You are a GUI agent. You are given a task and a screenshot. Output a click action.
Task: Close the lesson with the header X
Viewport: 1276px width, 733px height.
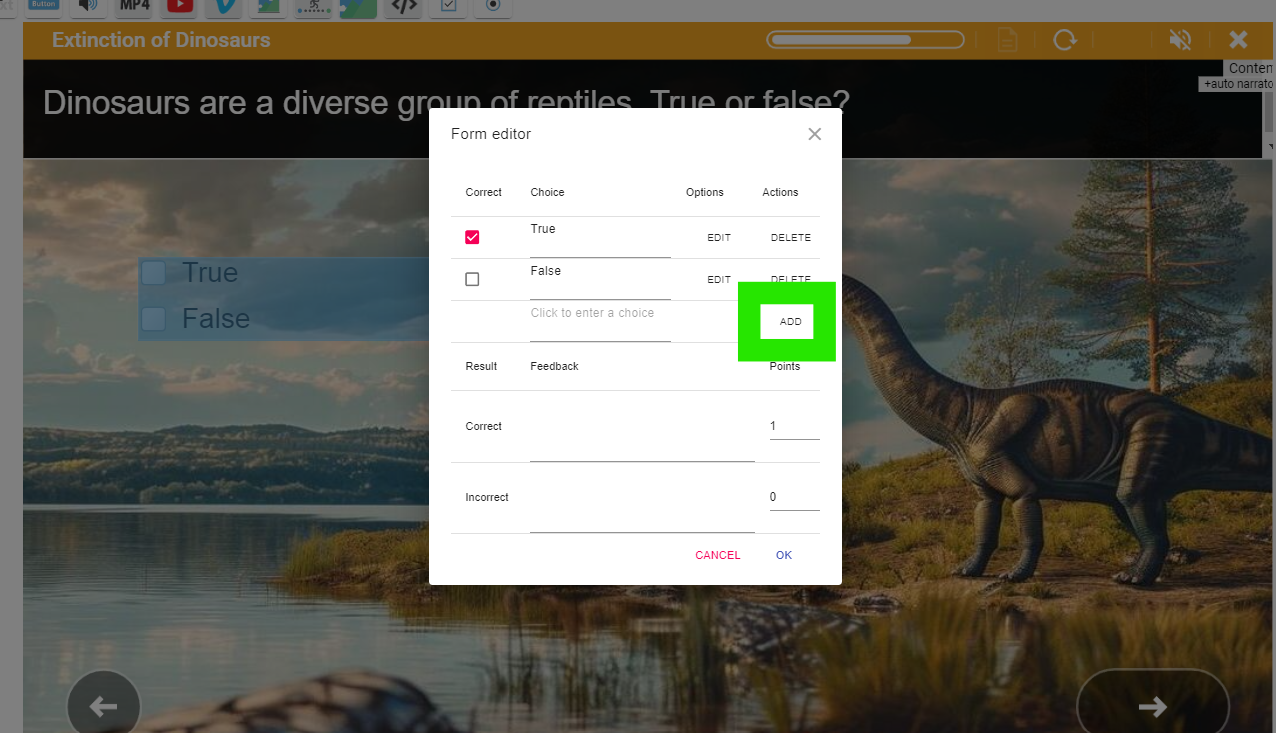click(1238, 40)
